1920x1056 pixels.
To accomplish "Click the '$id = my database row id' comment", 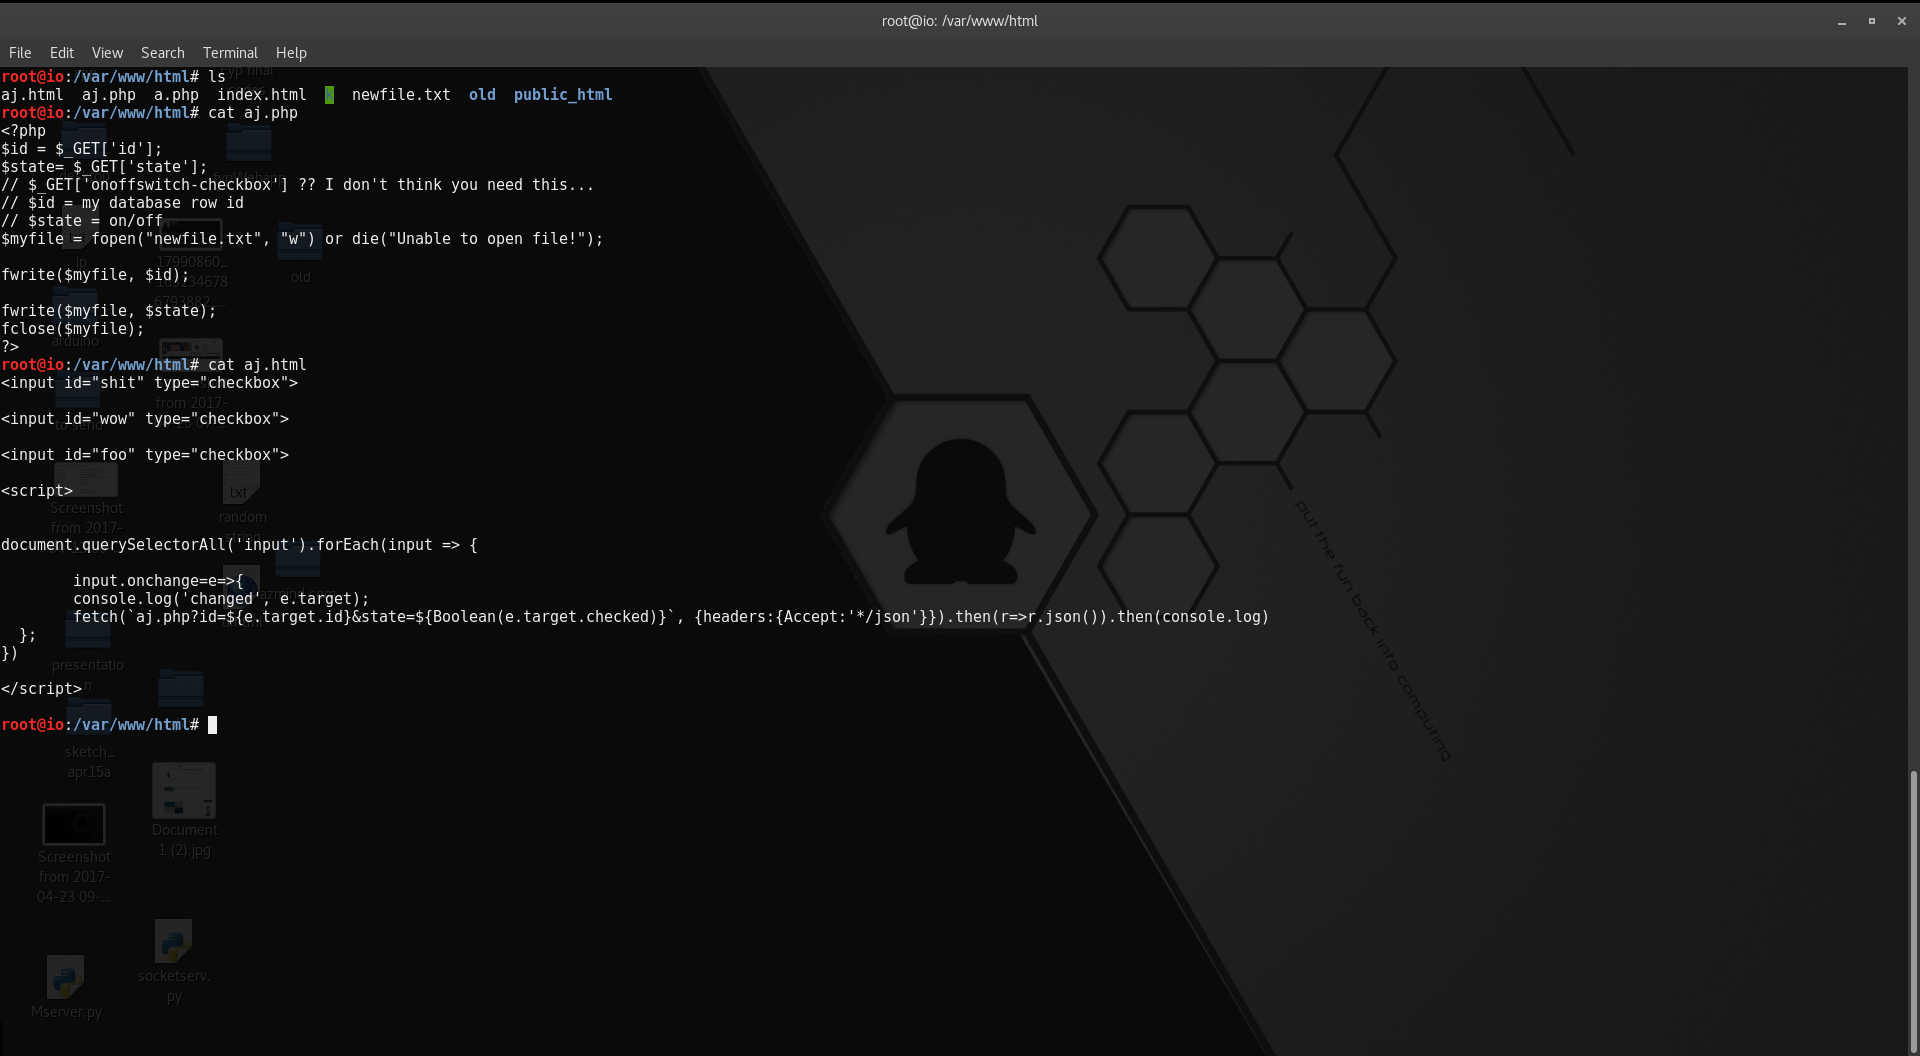I will point(122,203).
